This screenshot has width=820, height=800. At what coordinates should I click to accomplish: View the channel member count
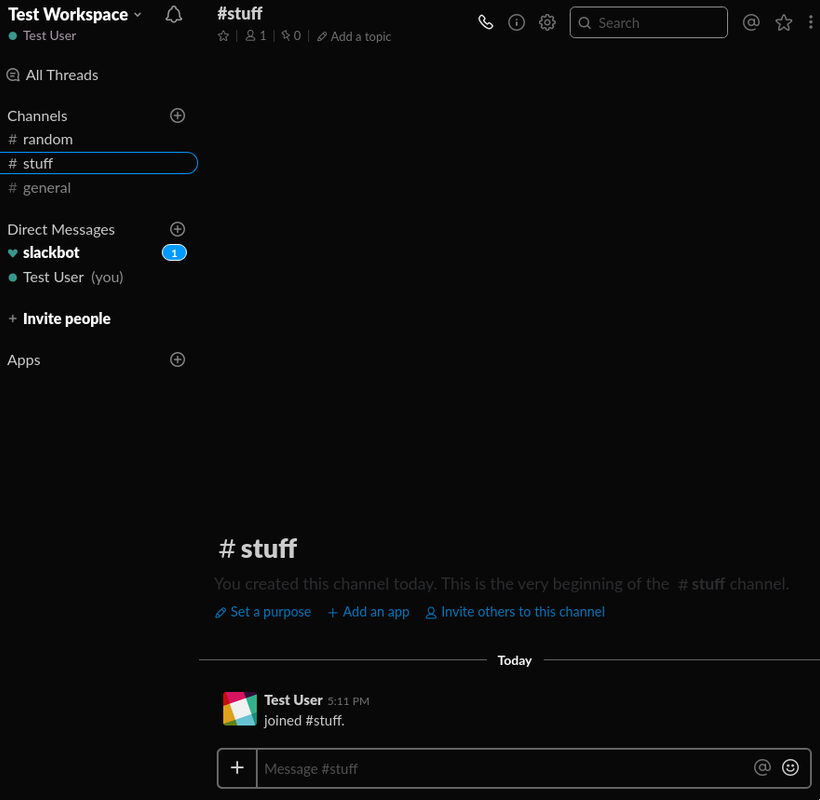tap(256, 36)
